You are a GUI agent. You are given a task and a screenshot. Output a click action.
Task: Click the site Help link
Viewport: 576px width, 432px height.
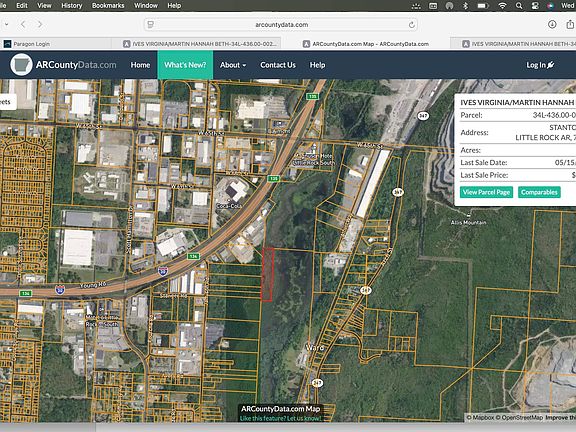point(317,65)
